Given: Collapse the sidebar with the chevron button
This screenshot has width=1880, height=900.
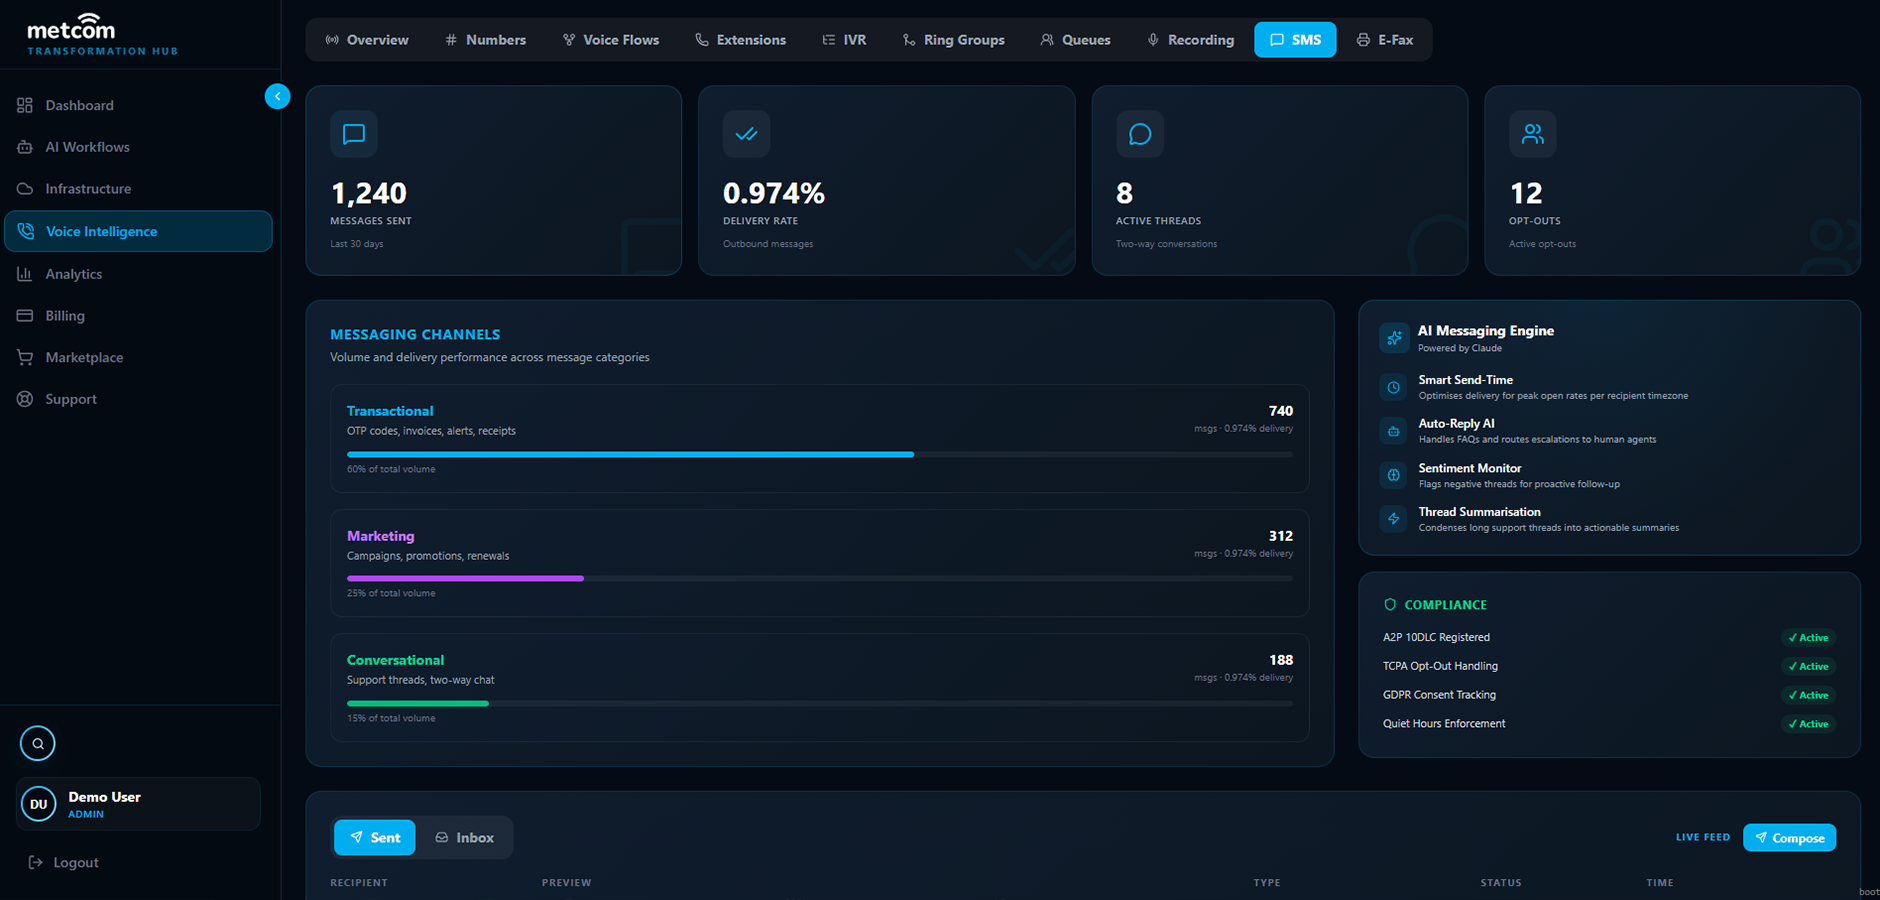Looking at the screenshot, I should (277, 96).
